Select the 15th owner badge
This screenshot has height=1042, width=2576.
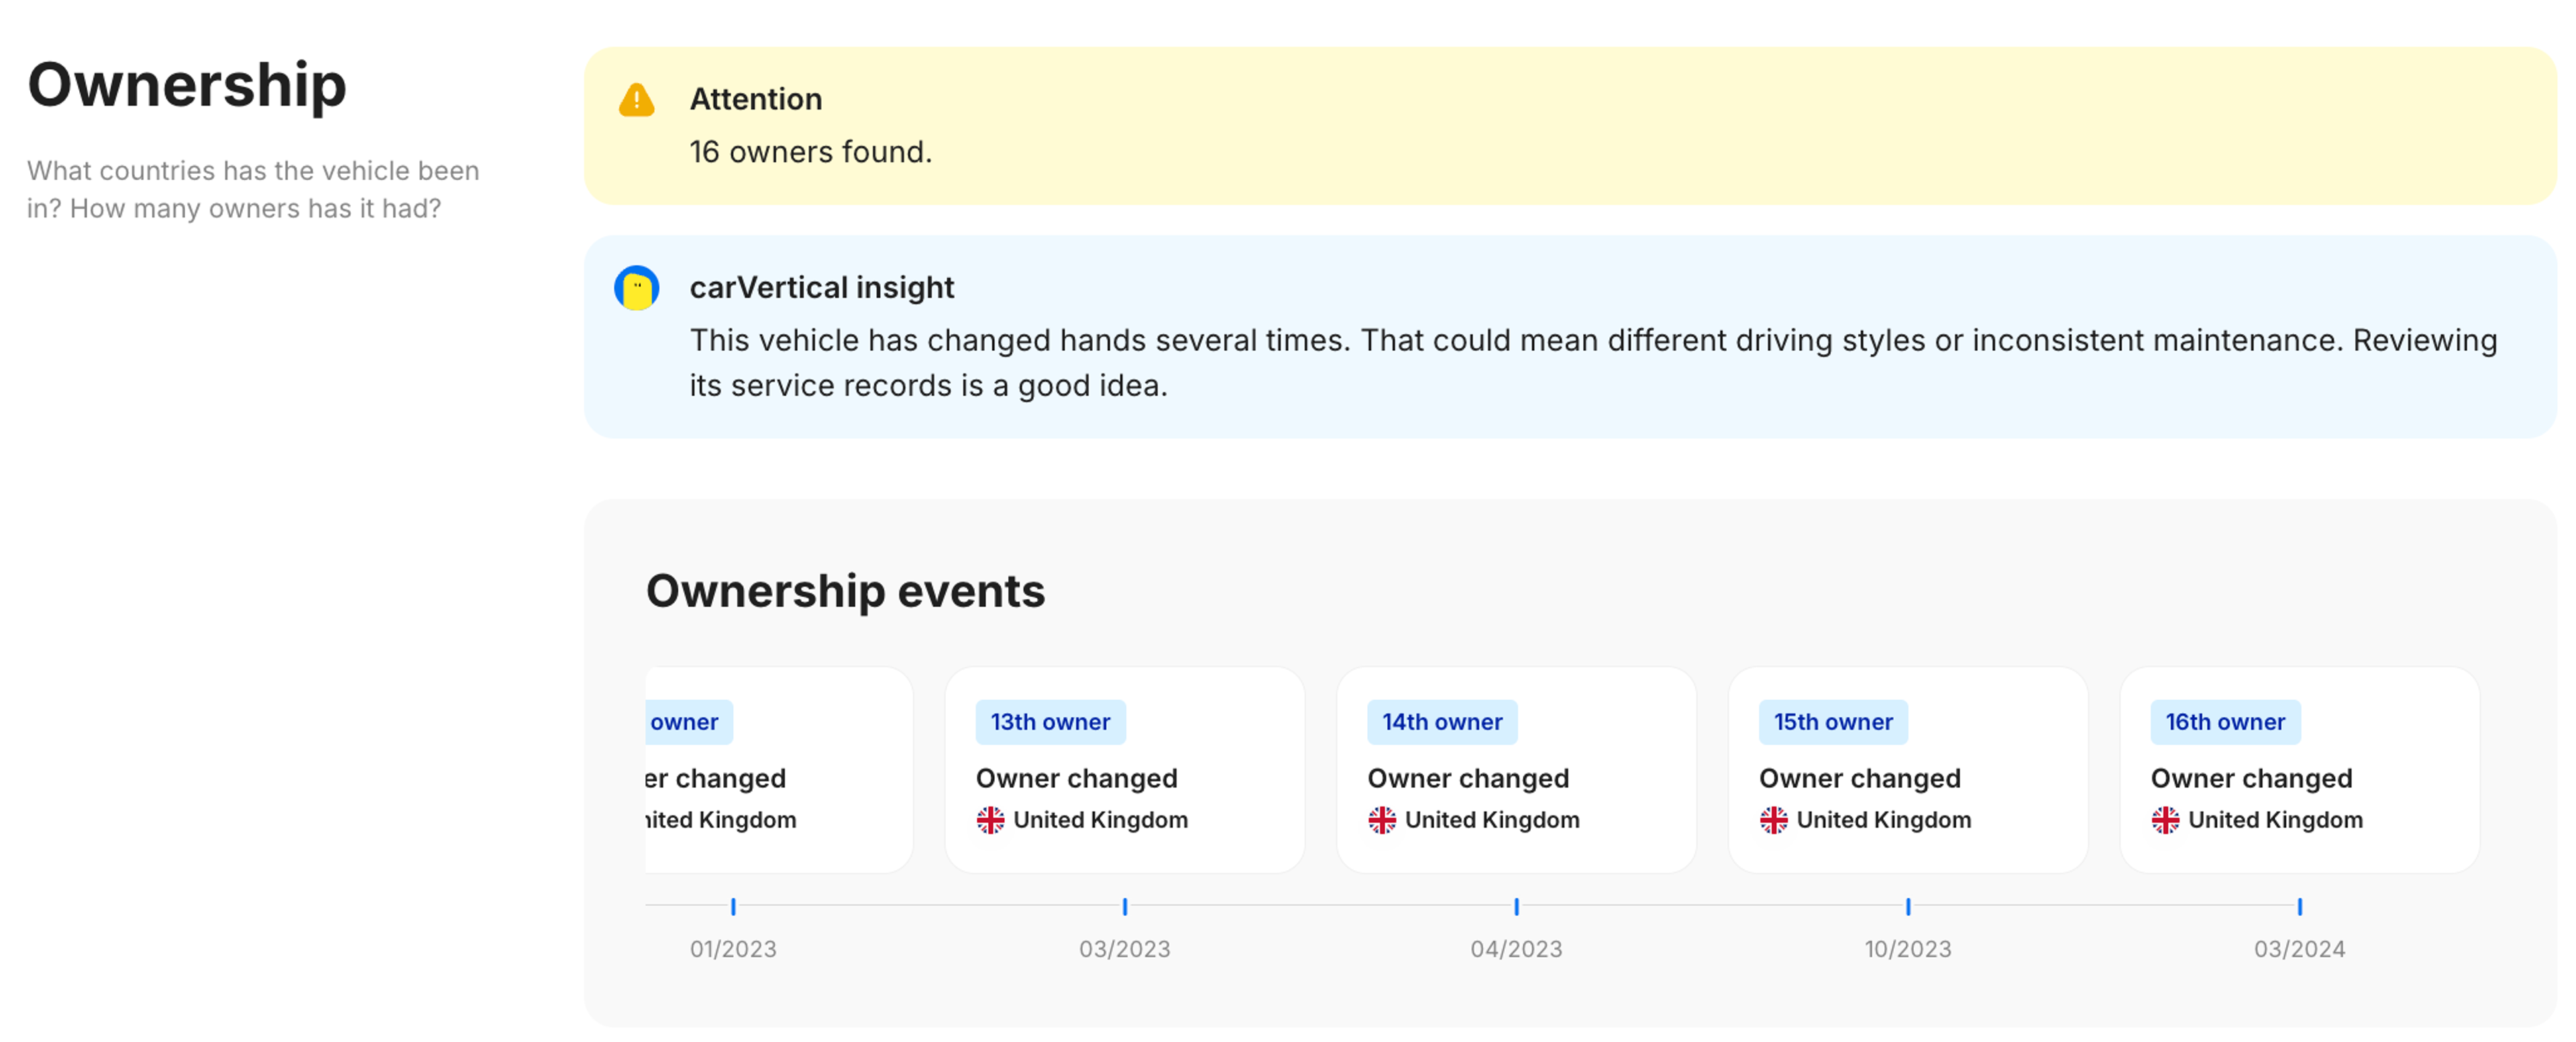point(1833,722)
